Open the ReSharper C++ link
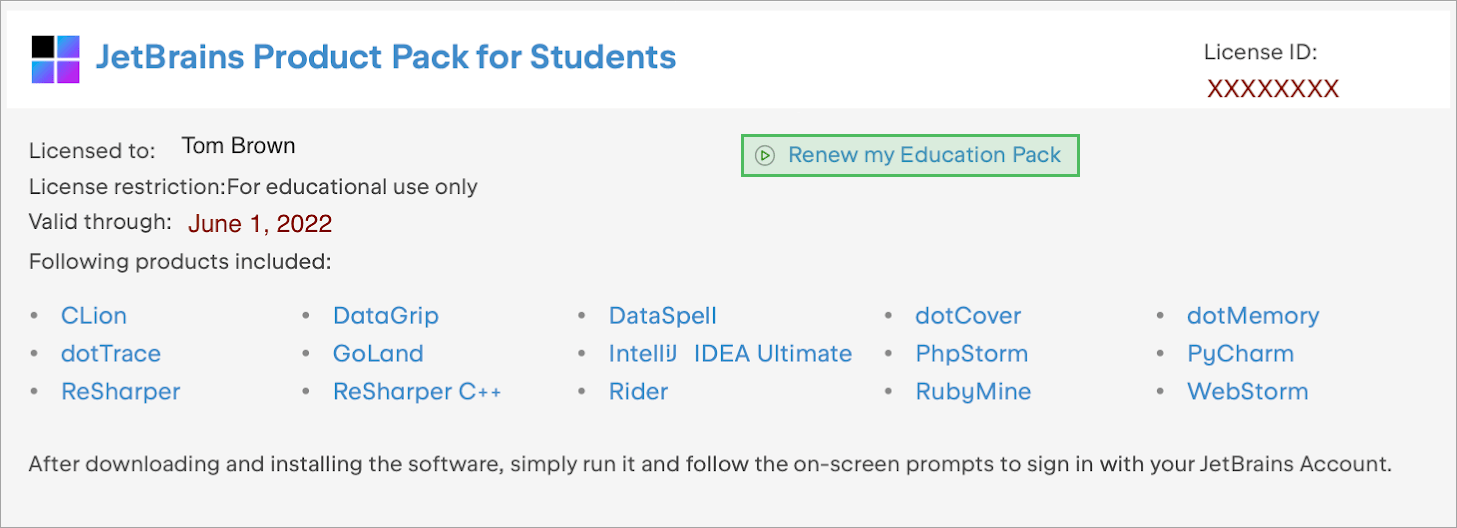Image resolution: width=1457 pixels, height=528 pixels. click(417, 392)
